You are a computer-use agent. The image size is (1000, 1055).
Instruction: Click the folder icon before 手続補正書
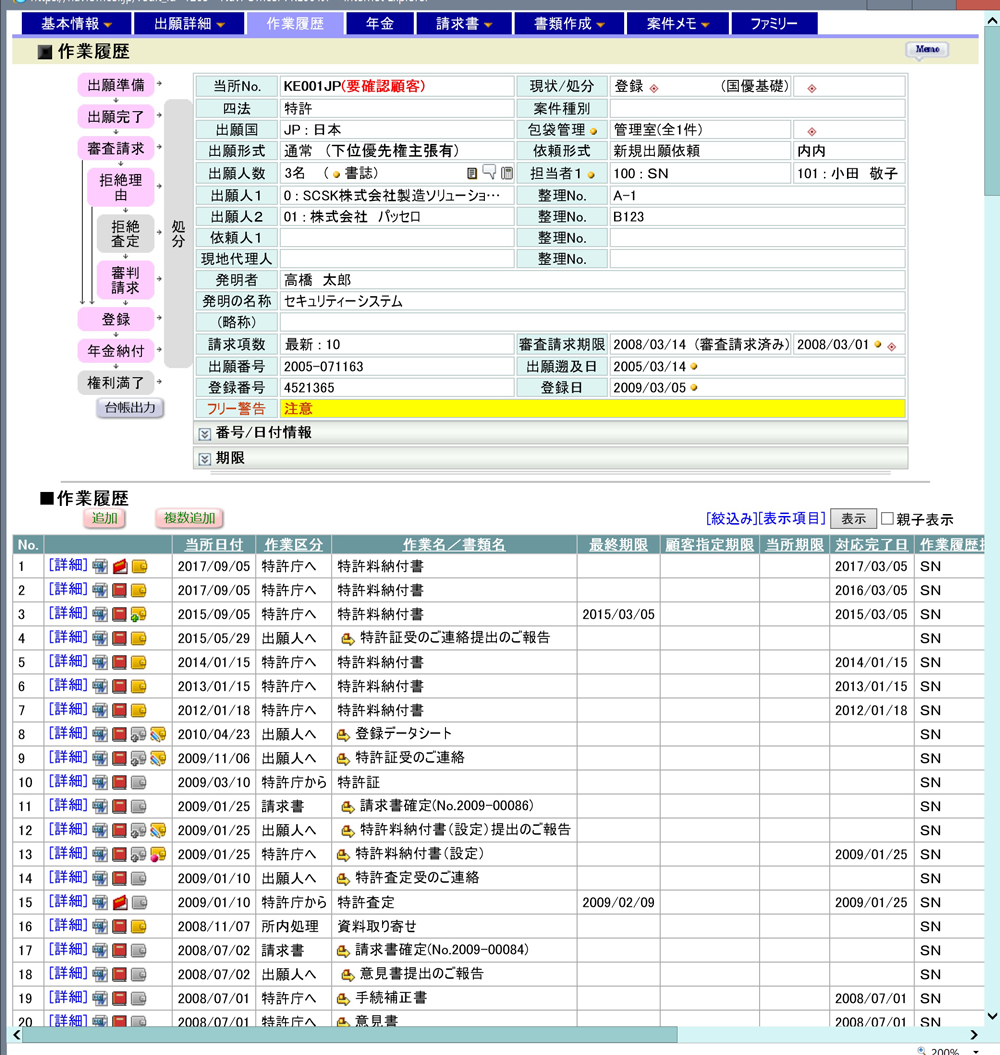[343, 999]
